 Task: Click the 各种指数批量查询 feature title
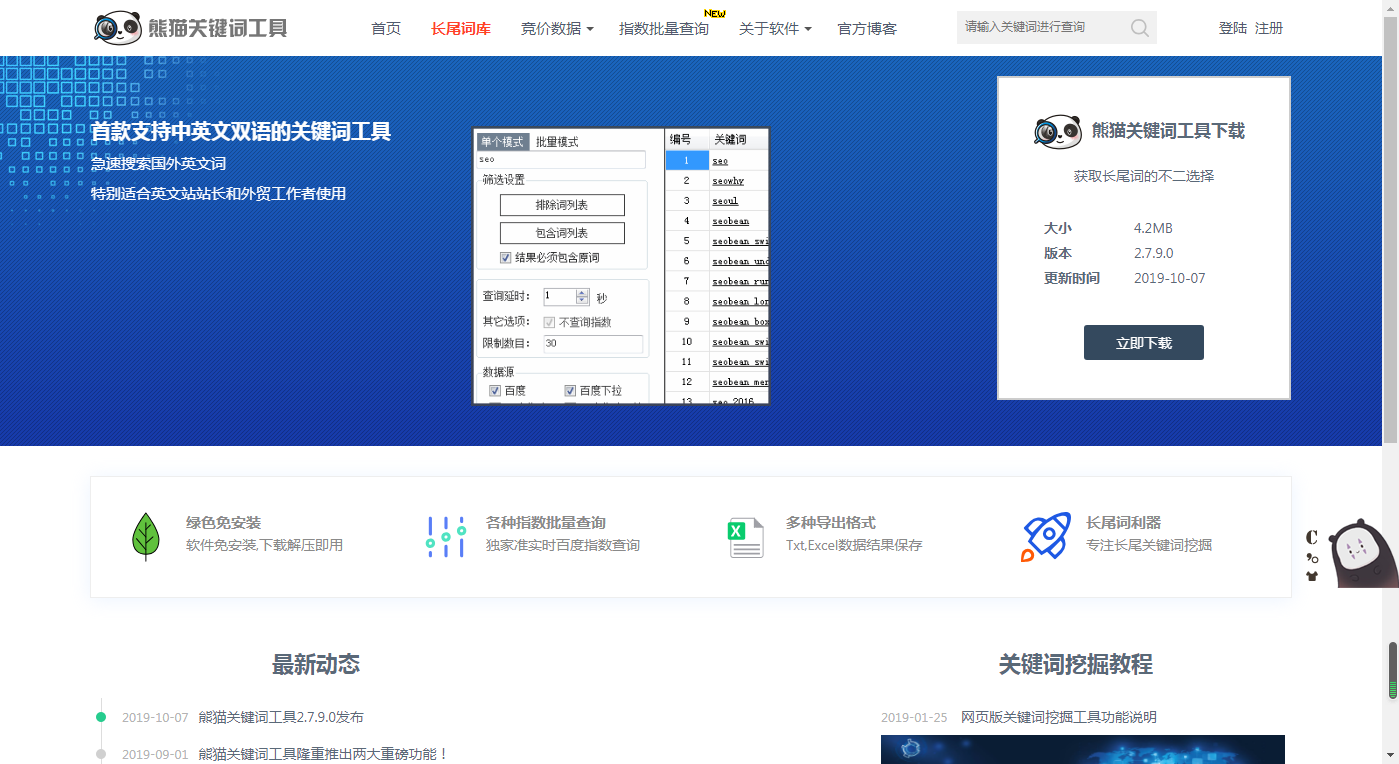click(546, 522)
